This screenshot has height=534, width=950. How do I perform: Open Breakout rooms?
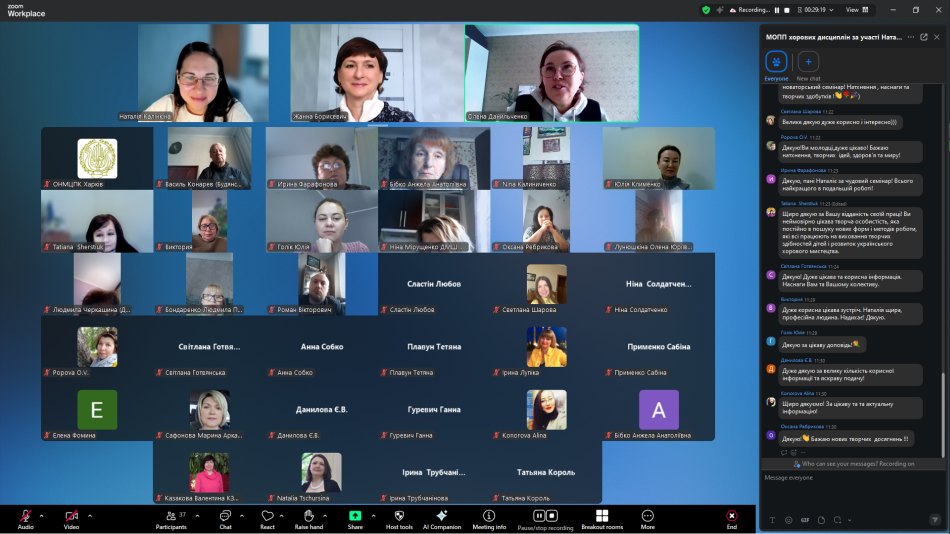click(601, 516)
